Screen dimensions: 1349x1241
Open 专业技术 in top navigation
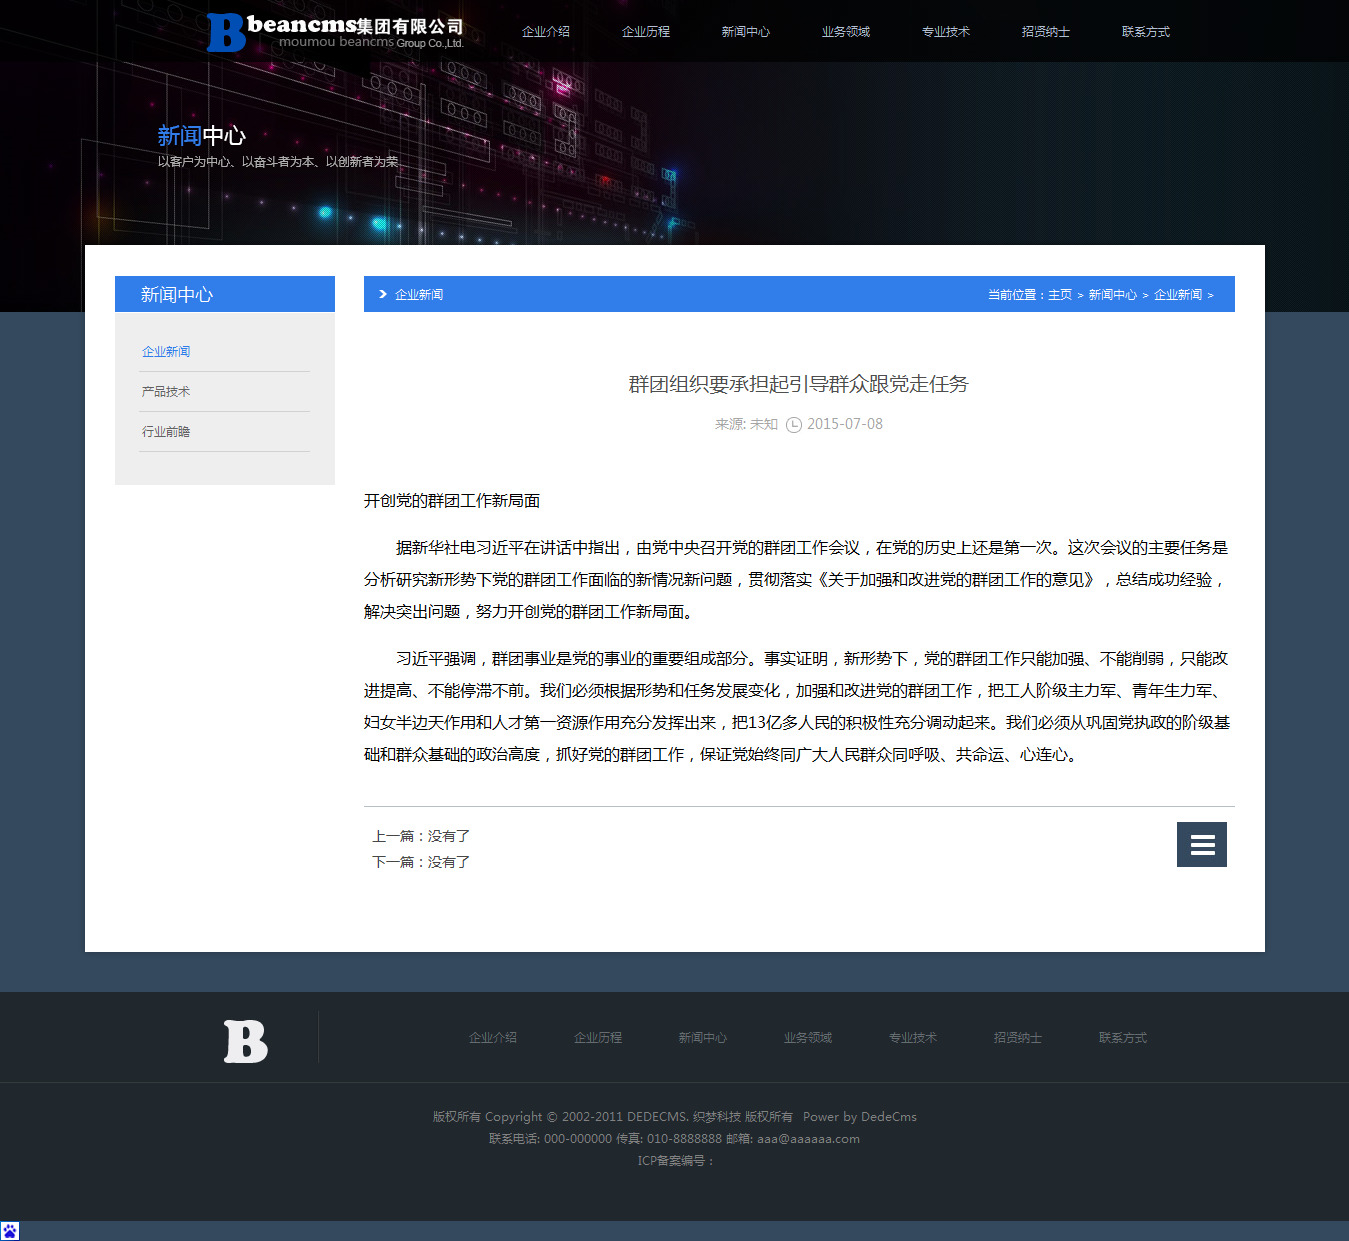tap(946, 32)
